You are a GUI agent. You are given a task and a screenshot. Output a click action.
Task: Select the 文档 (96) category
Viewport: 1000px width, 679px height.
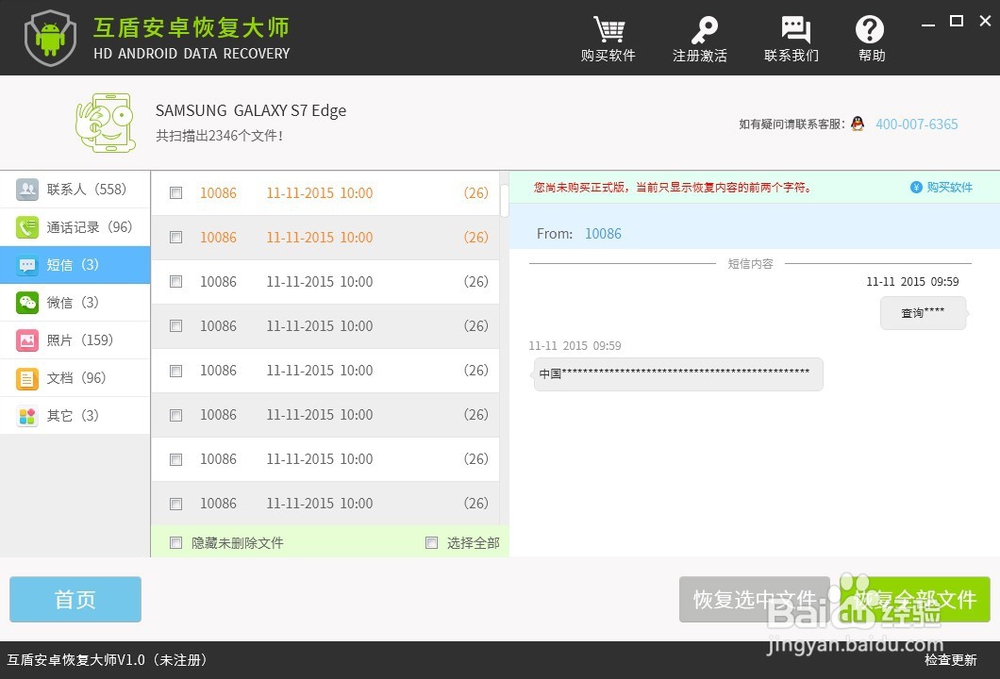(75, 378)
